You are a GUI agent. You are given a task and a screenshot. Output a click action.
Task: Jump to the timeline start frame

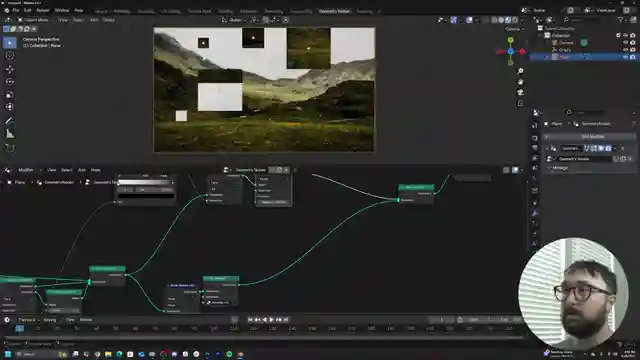(x=250, y=320)
